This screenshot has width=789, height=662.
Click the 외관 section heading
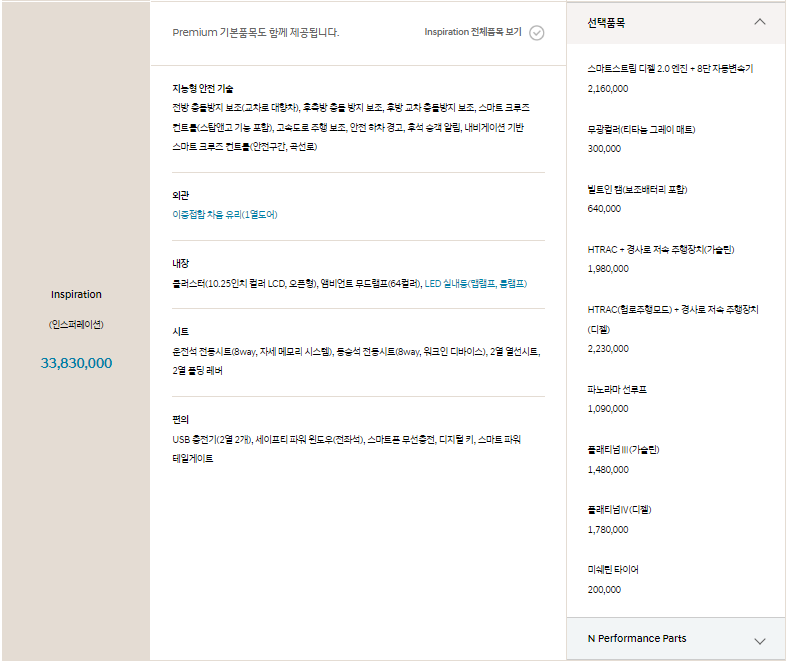point(181,195)
